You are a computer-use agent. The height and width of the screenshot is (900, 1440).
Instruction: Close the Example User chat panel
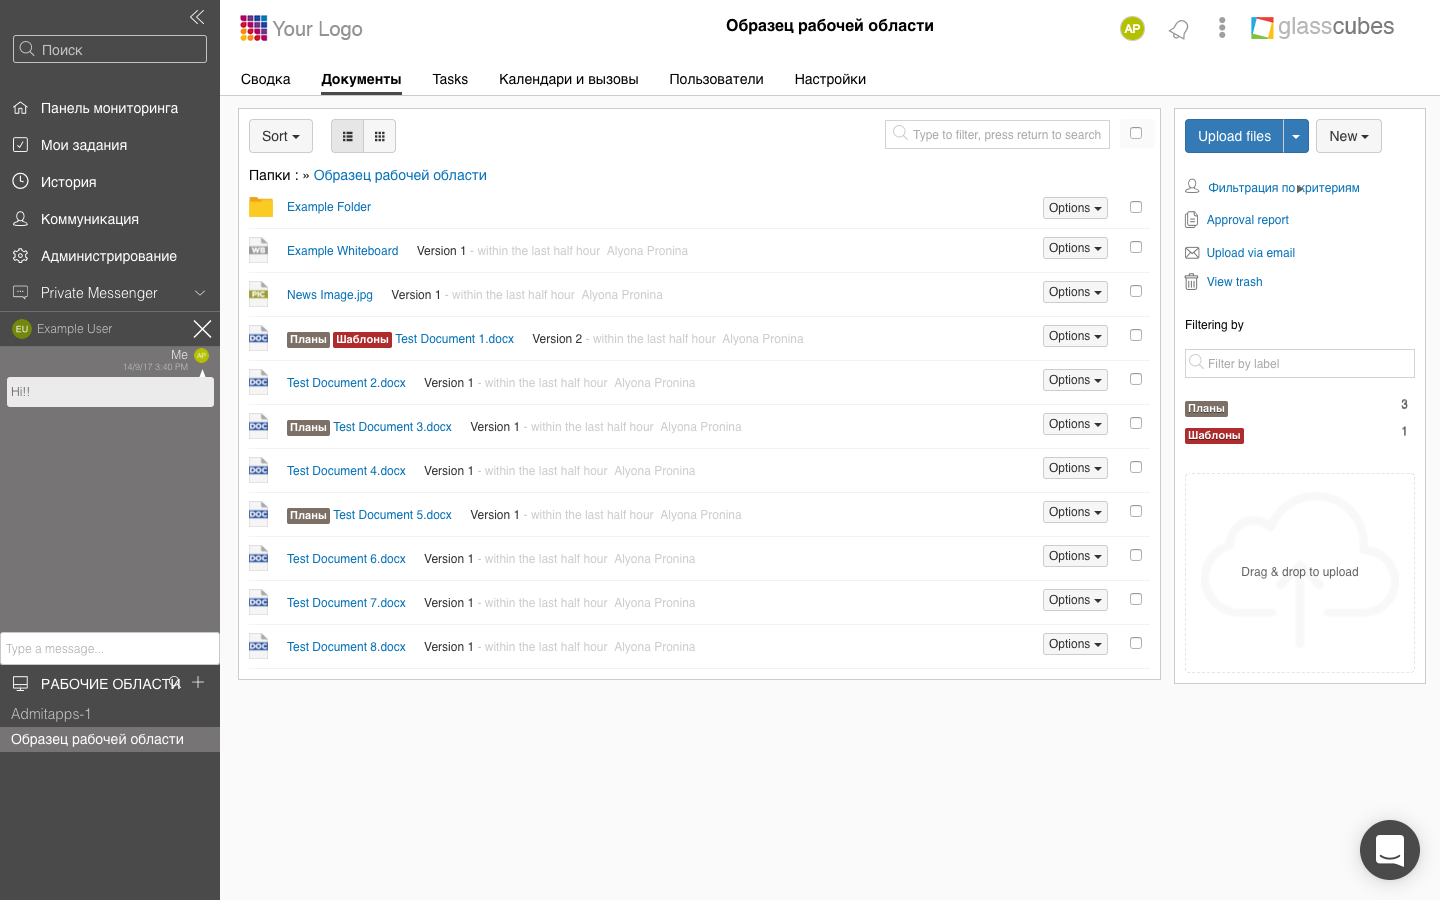[202, 329]
